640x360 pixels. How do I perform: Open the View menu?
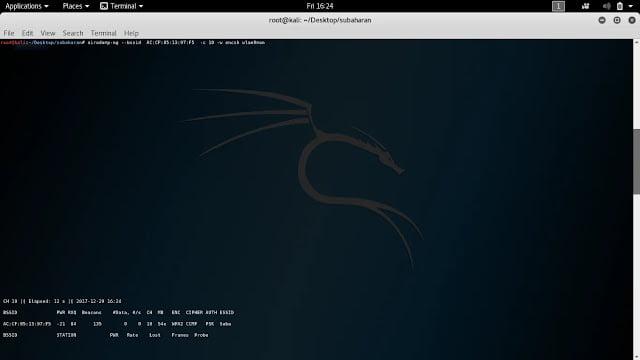pos(48,33)
